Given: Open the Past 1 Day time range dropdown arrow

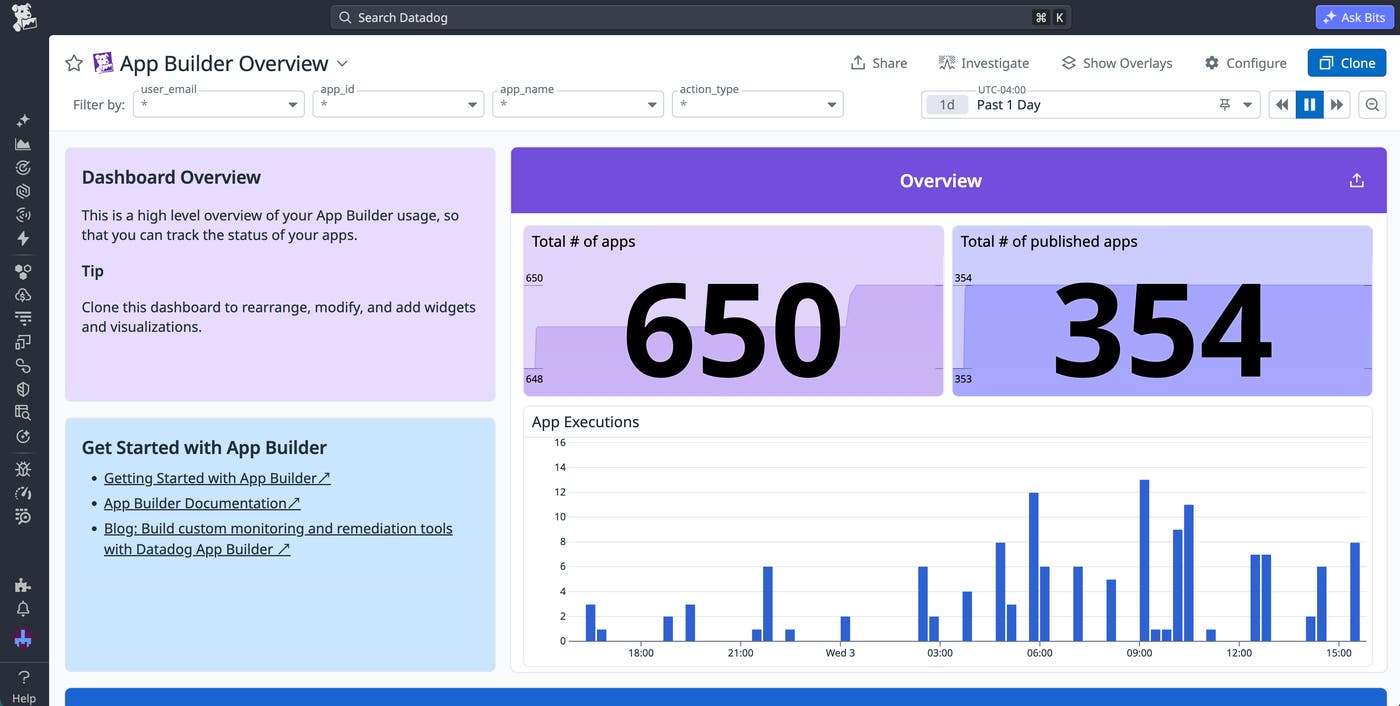Looking at the screenshot, I should pyautogui.click(x=1248, y=105).
